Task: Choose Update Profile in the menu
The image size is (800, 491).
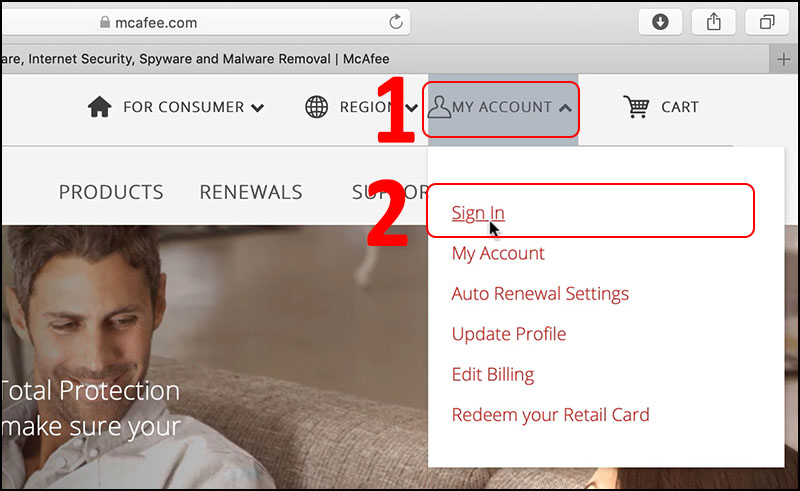Action: (508, 334)
